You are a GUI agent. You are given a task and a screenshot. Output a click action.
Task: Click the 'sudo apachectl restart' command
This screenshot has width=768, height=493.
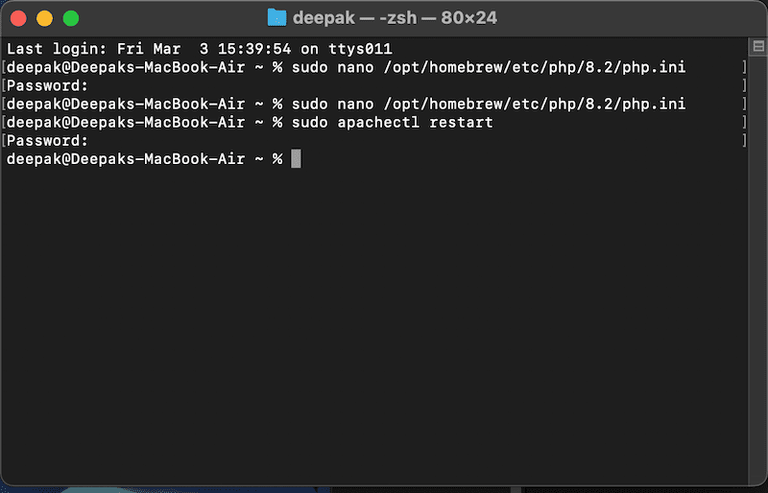pos(392,122)
